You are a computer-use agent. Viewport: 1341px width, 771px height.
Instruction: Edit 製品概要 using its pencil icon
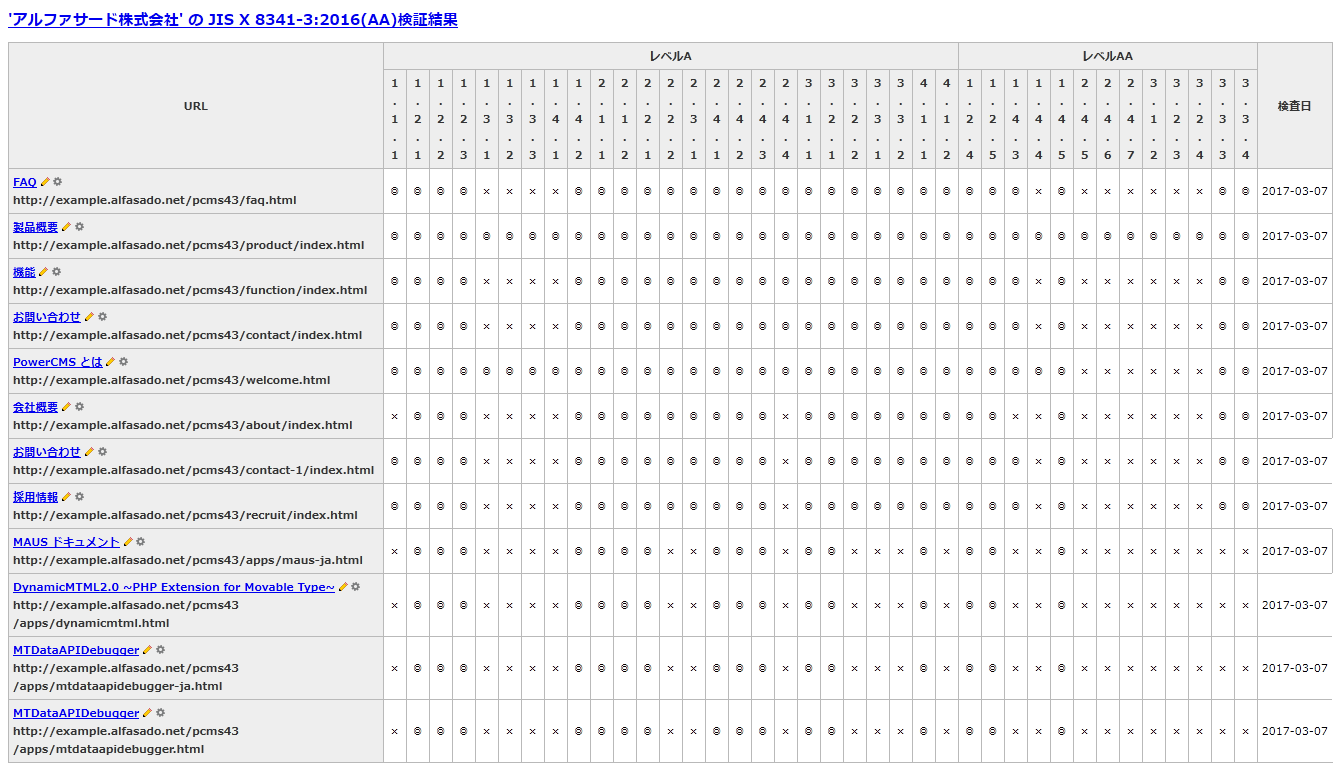coord(66,227)
